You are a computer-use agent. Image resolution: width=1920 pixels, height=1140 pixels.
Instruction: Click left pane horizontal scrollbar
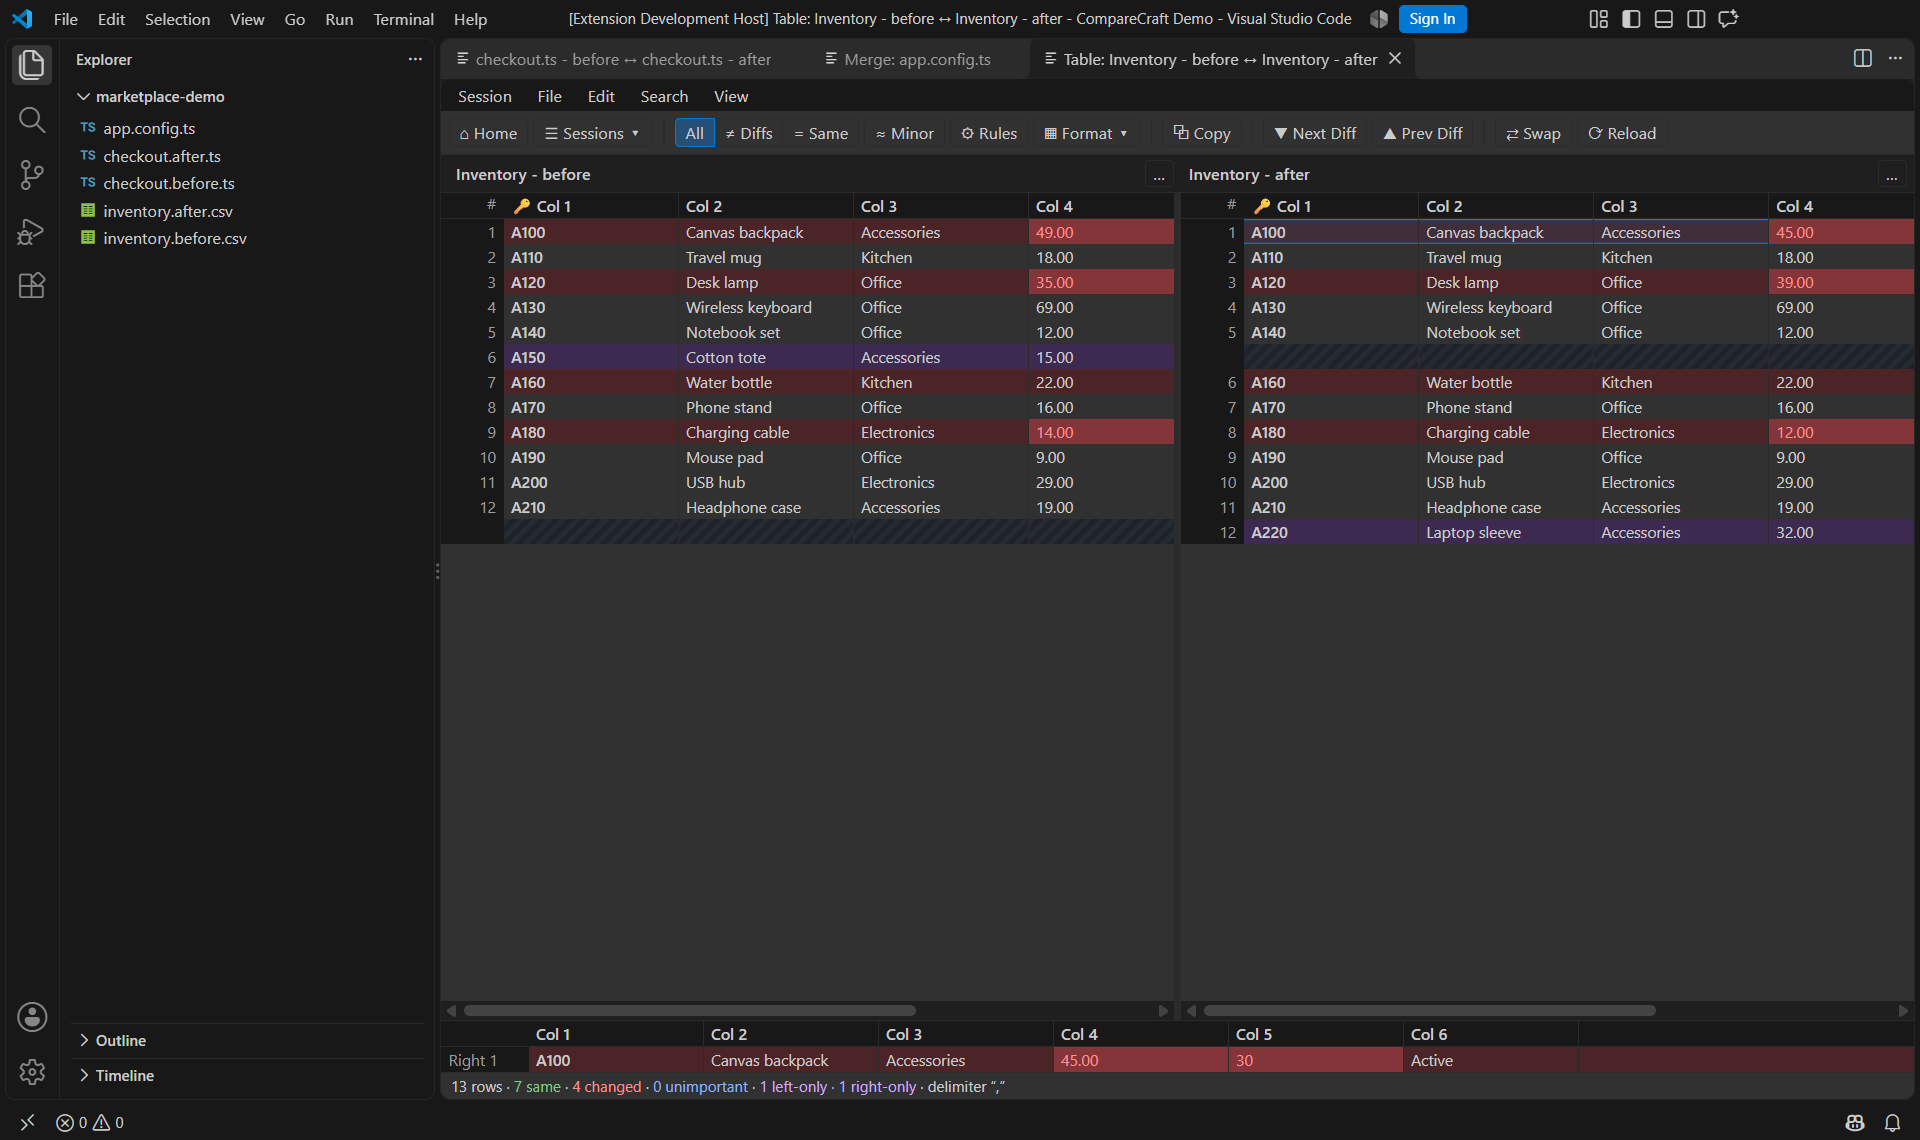[690, 1010]
